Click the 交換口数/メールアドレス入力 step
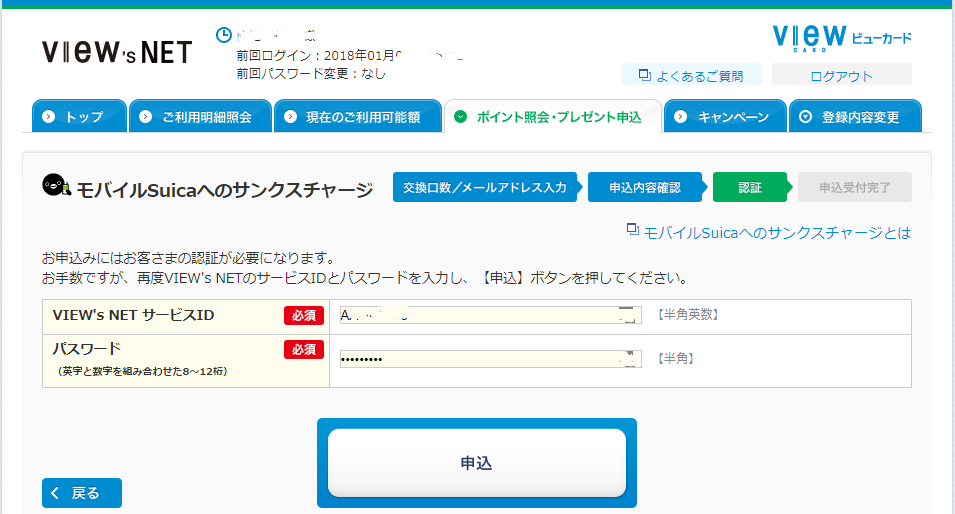955x514 pixels. pyautogui.click(x=485, y=188)
